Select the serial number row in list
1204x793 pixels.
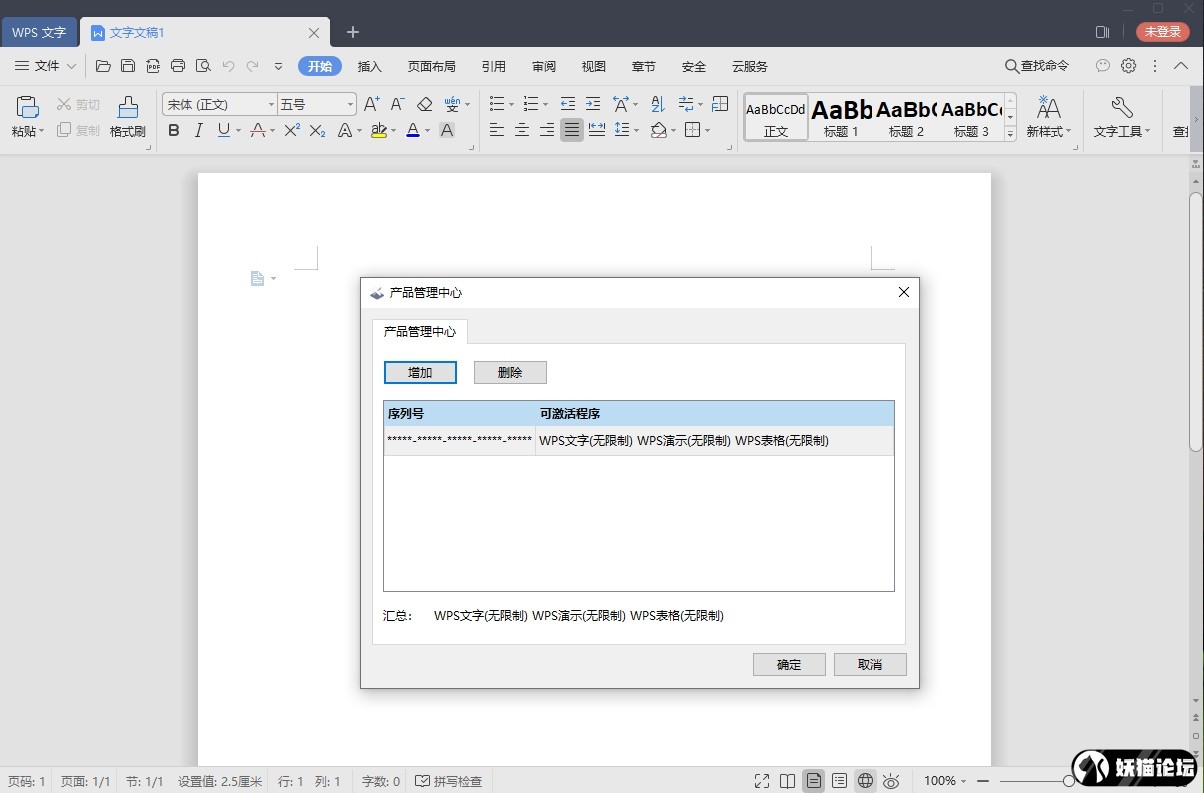639,441
